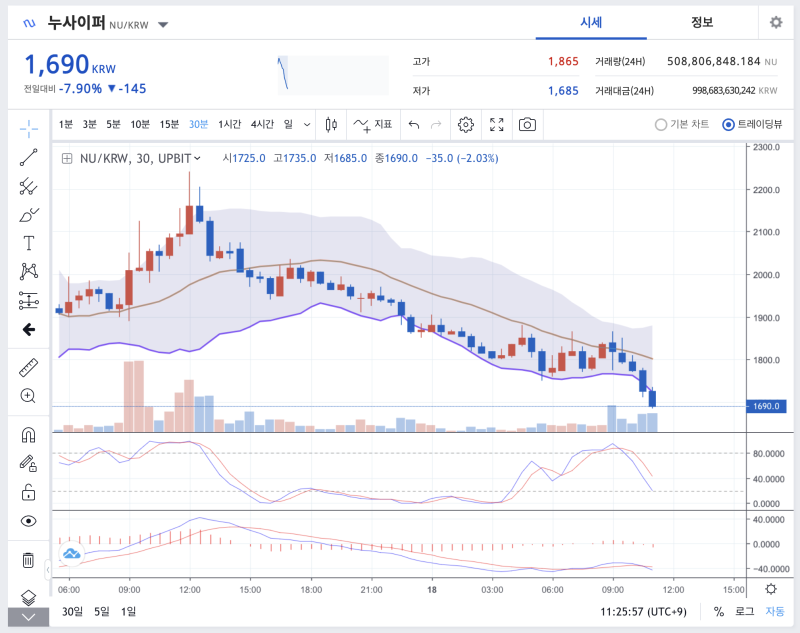The image size is (800, 633).
Task: Expand the more time intervals dropdown
Action: coord(307,124)
